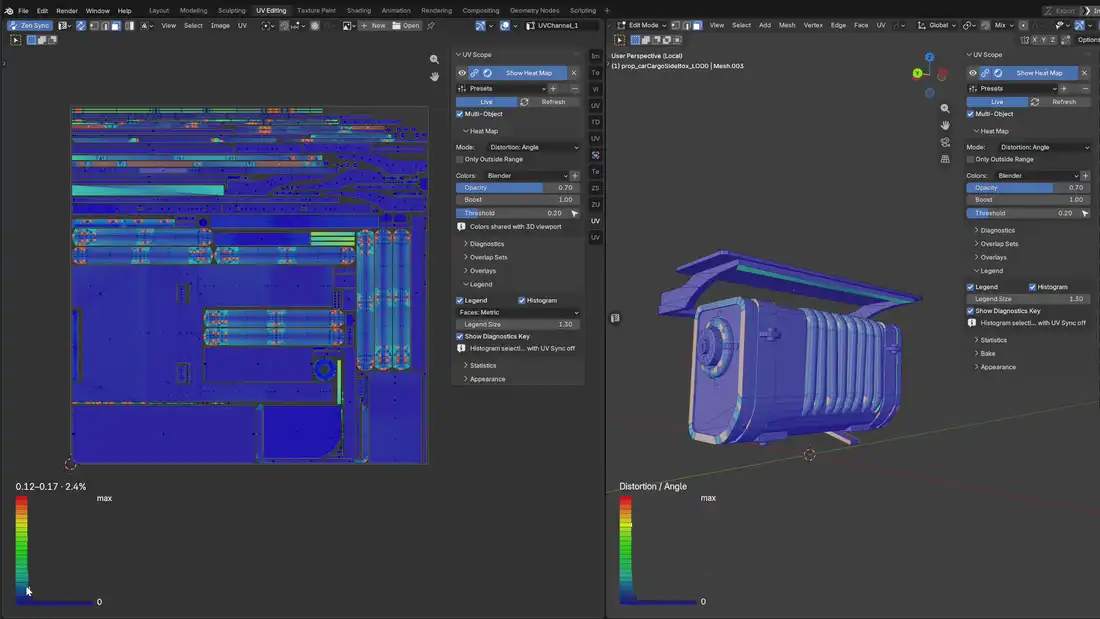Screen dimensions: 1100x619
Task: Click refresh icon beside Live in left panel
Action: click(524, 102)
